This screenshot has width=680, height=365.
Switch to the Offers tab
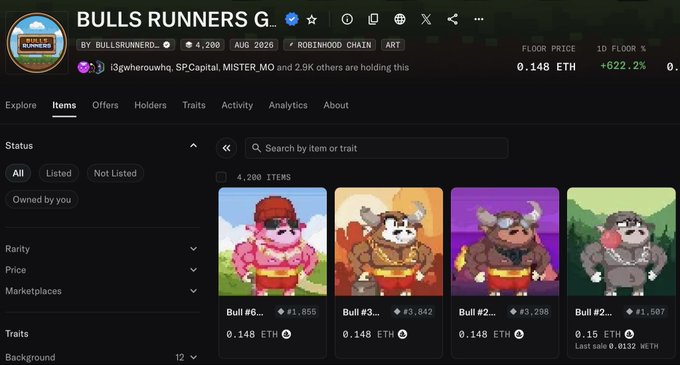[x=105, y=105]
